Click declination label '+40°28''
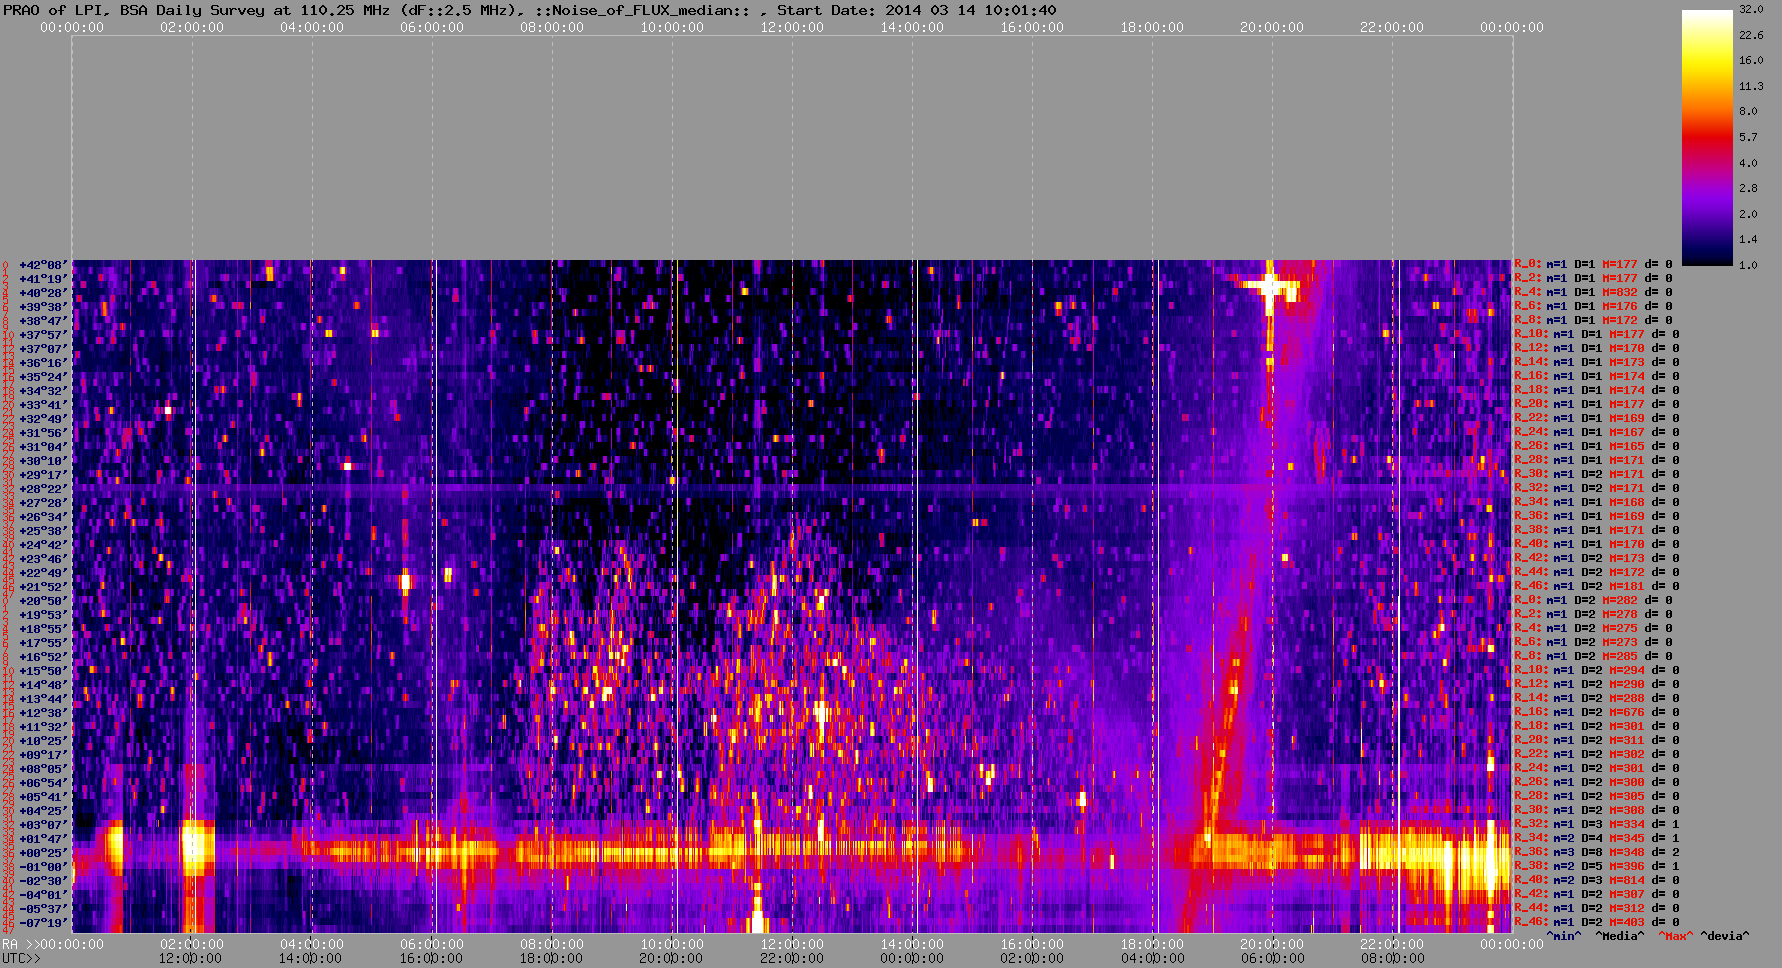Image resolution: width=1782 pixels, height=968 pixels. (x=43, y=293)
